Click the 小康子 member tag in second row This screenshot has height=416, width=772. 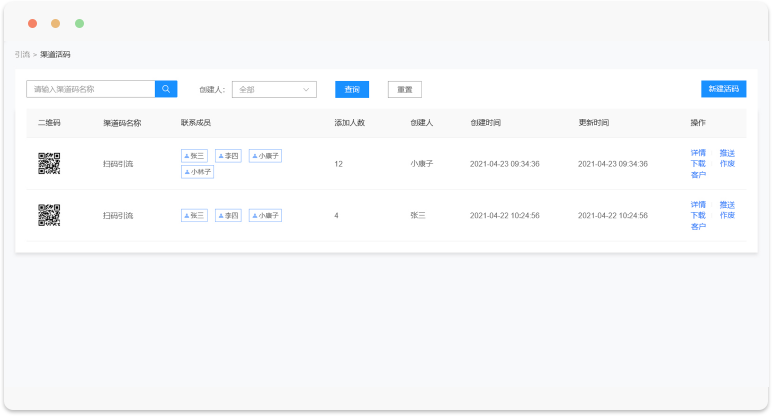click(265, 215)
